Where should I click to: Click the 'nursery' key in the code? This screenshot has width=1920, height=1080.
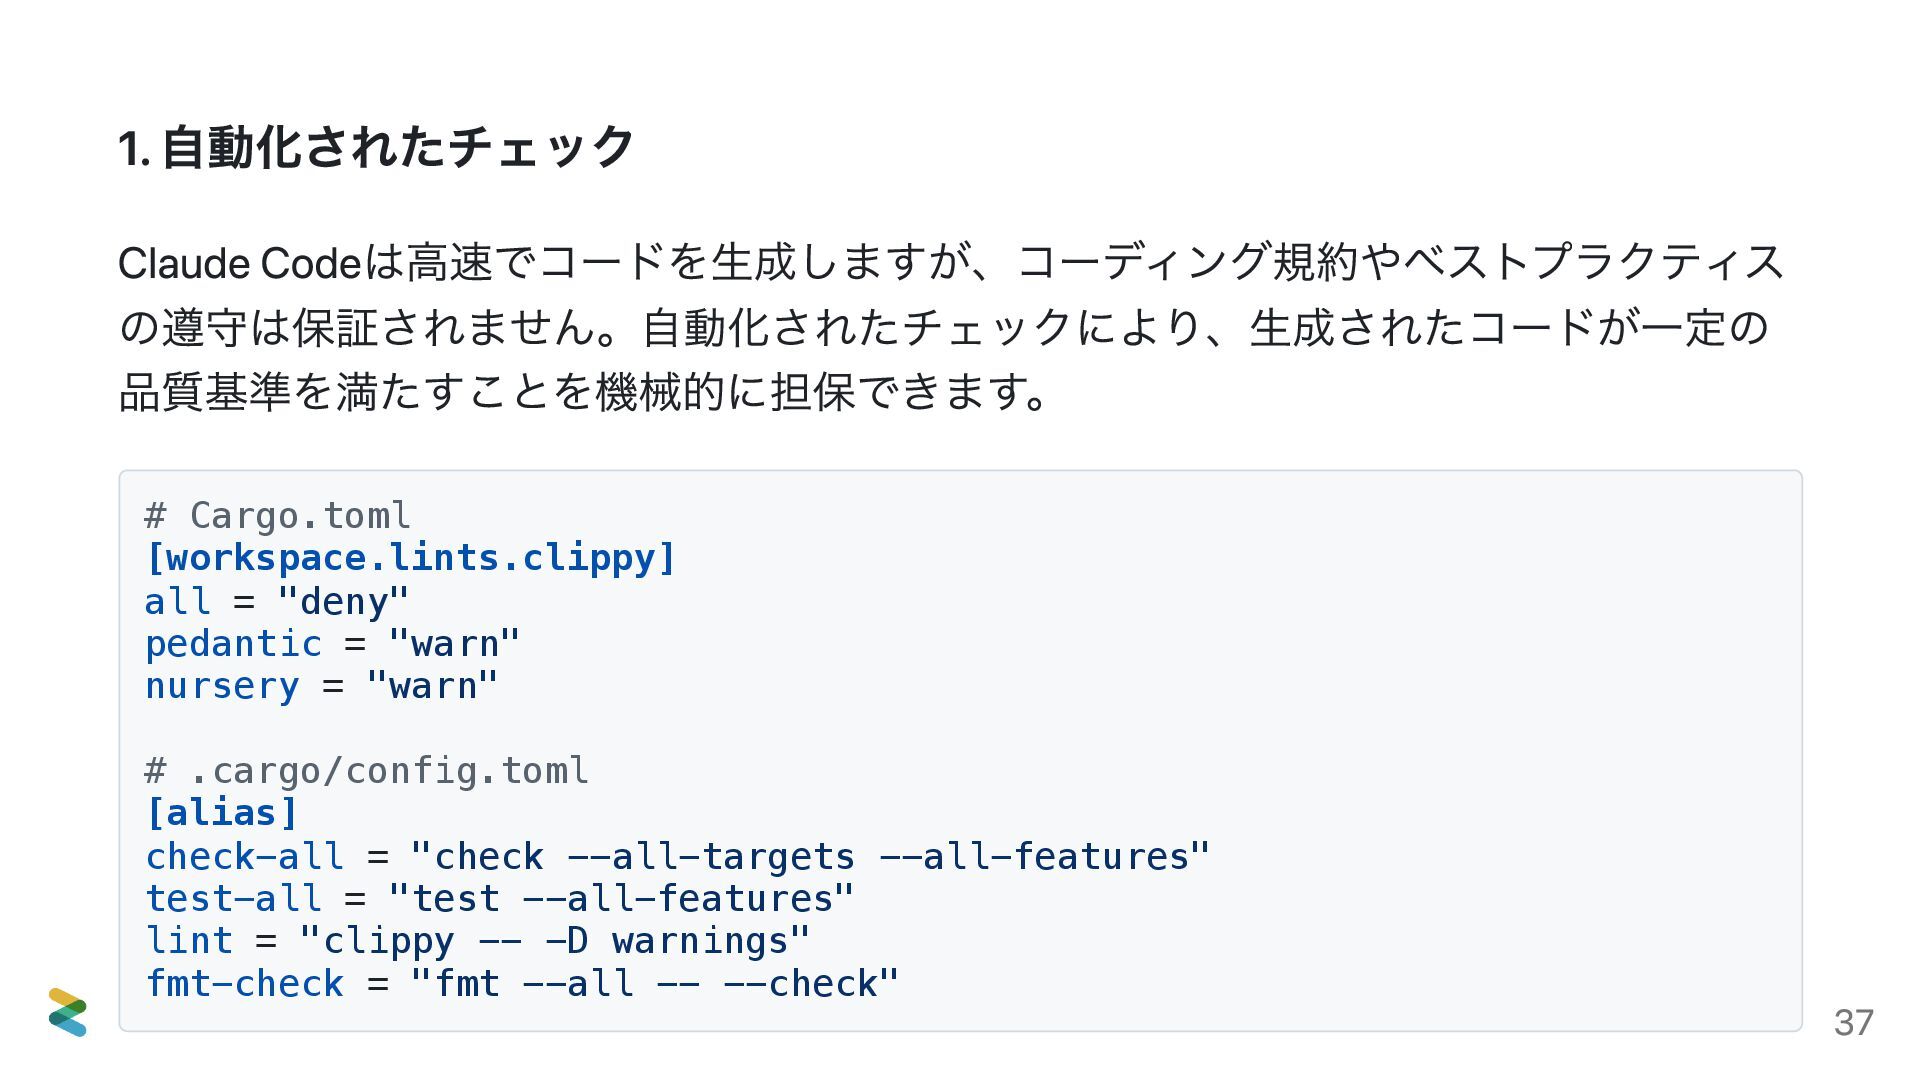pos(222,686)
